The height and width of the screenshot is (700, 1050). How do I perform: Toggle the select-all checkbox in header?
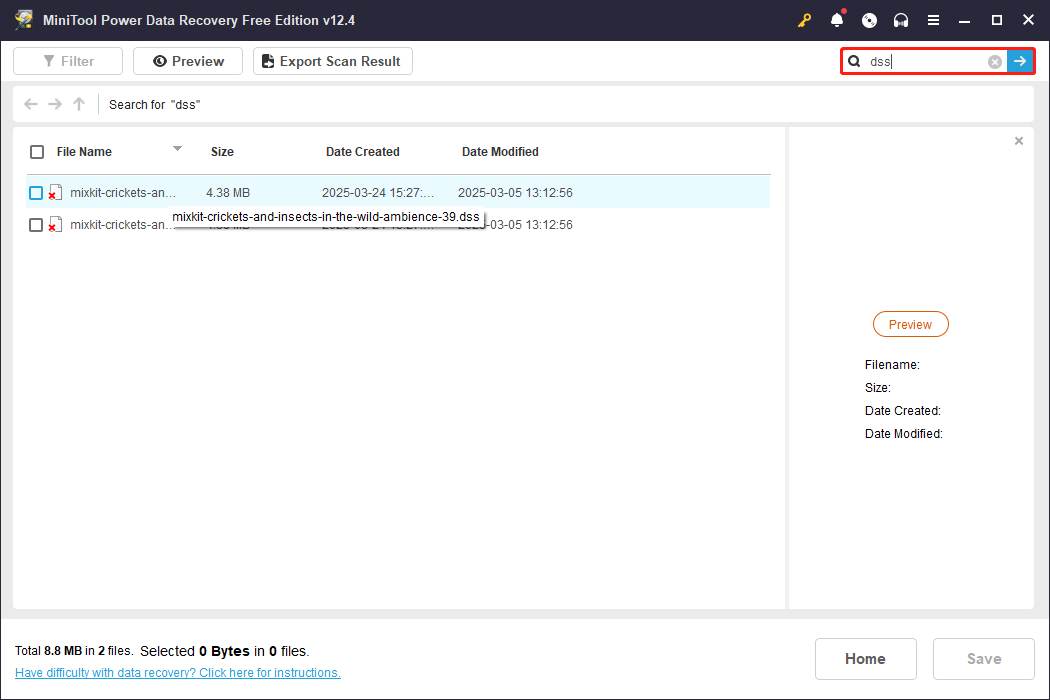tap(37, 152)
